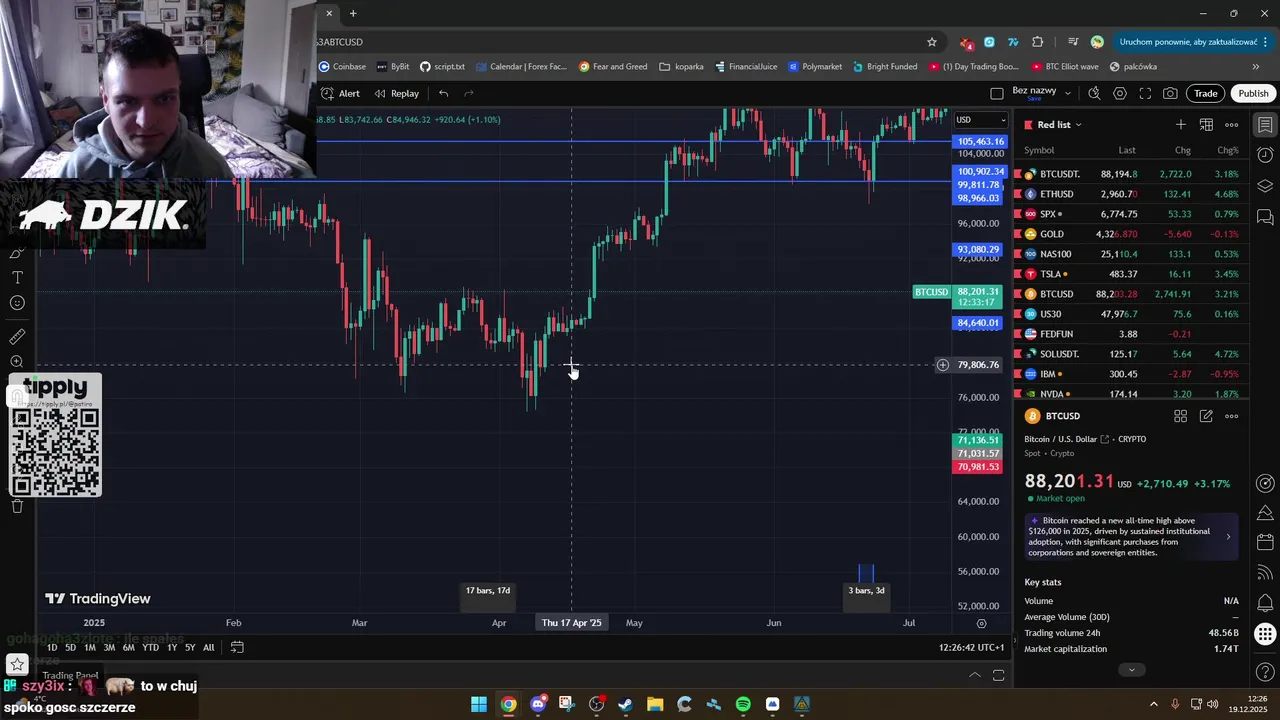Image resolution: width=1280 pixels, height=720 pixels.
Task: Open the emoji icons tool
Action: coord(17,303)
